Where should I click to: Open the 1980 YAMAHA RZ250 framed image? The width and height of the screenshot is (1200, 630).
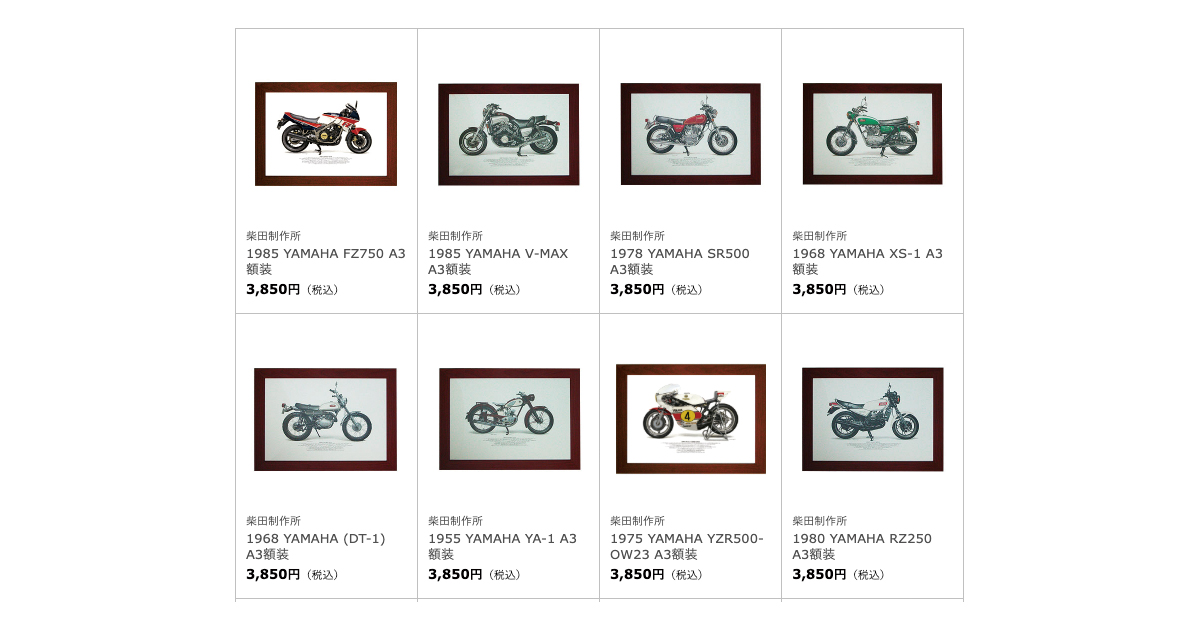(872, 419)
